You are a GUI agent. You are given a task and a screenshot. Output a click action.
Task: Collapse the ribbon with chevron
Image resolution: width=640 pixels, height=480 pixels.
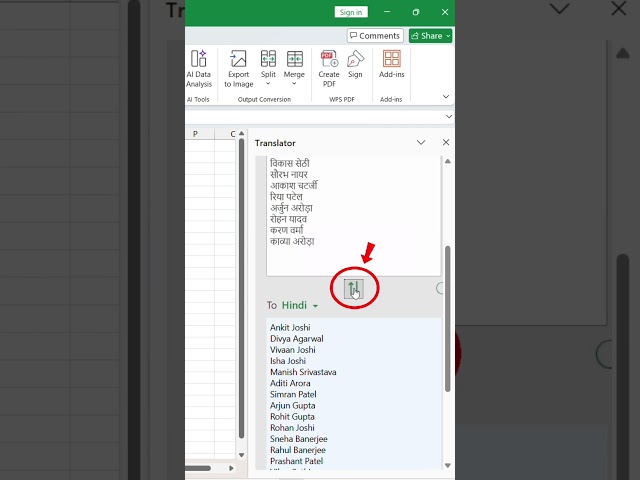446,97
